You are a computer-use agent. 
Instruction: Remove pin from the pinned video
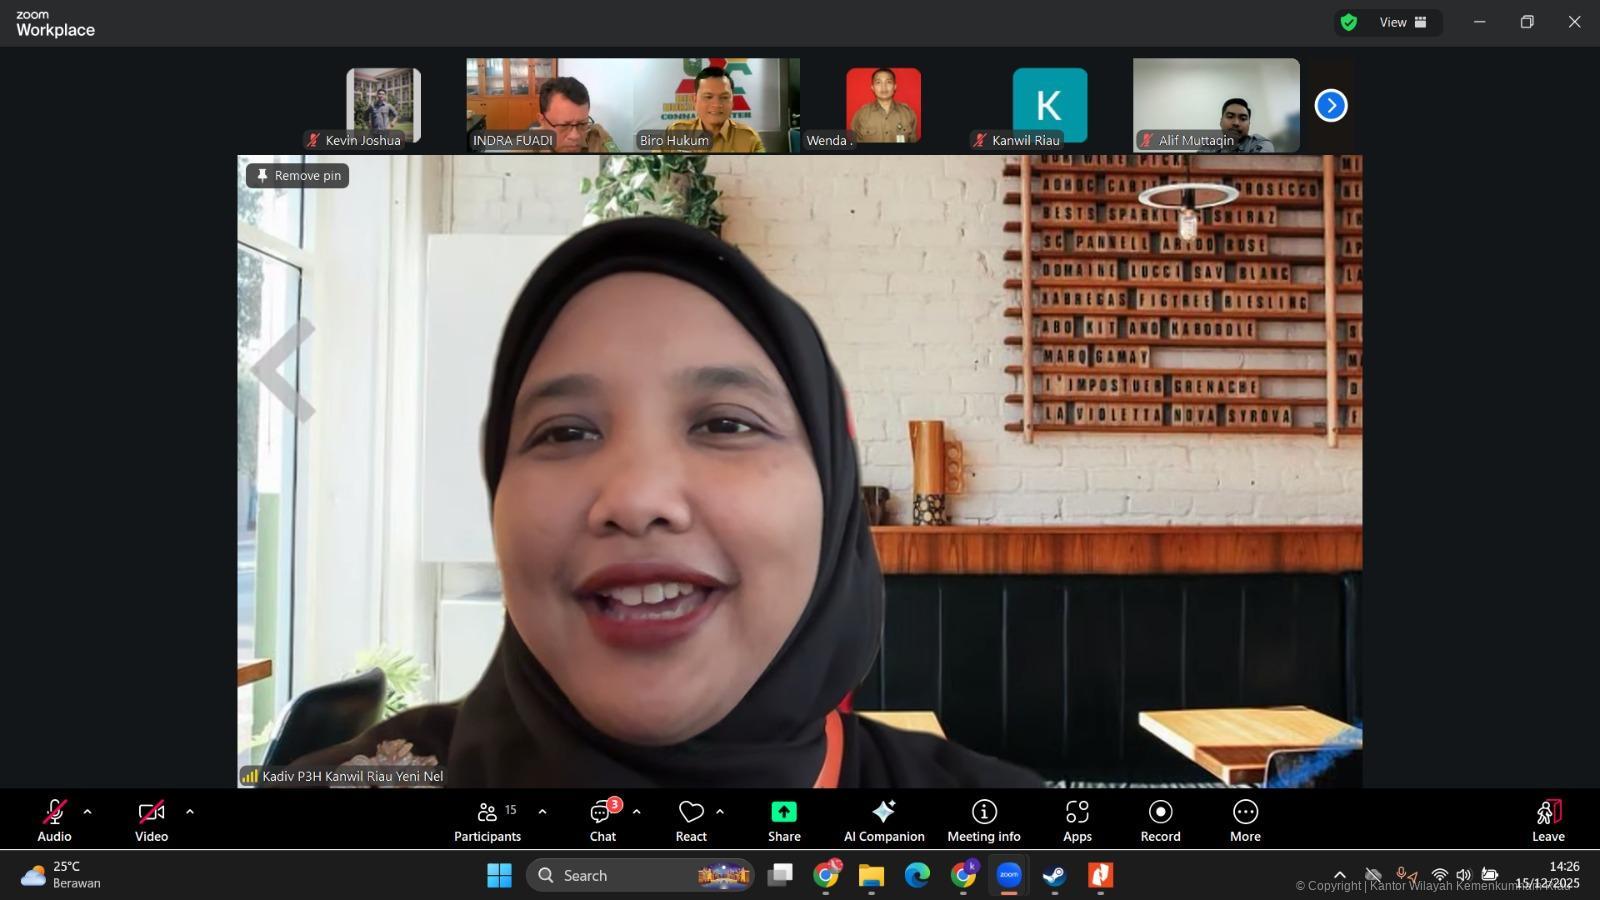[x=298, y=176]
